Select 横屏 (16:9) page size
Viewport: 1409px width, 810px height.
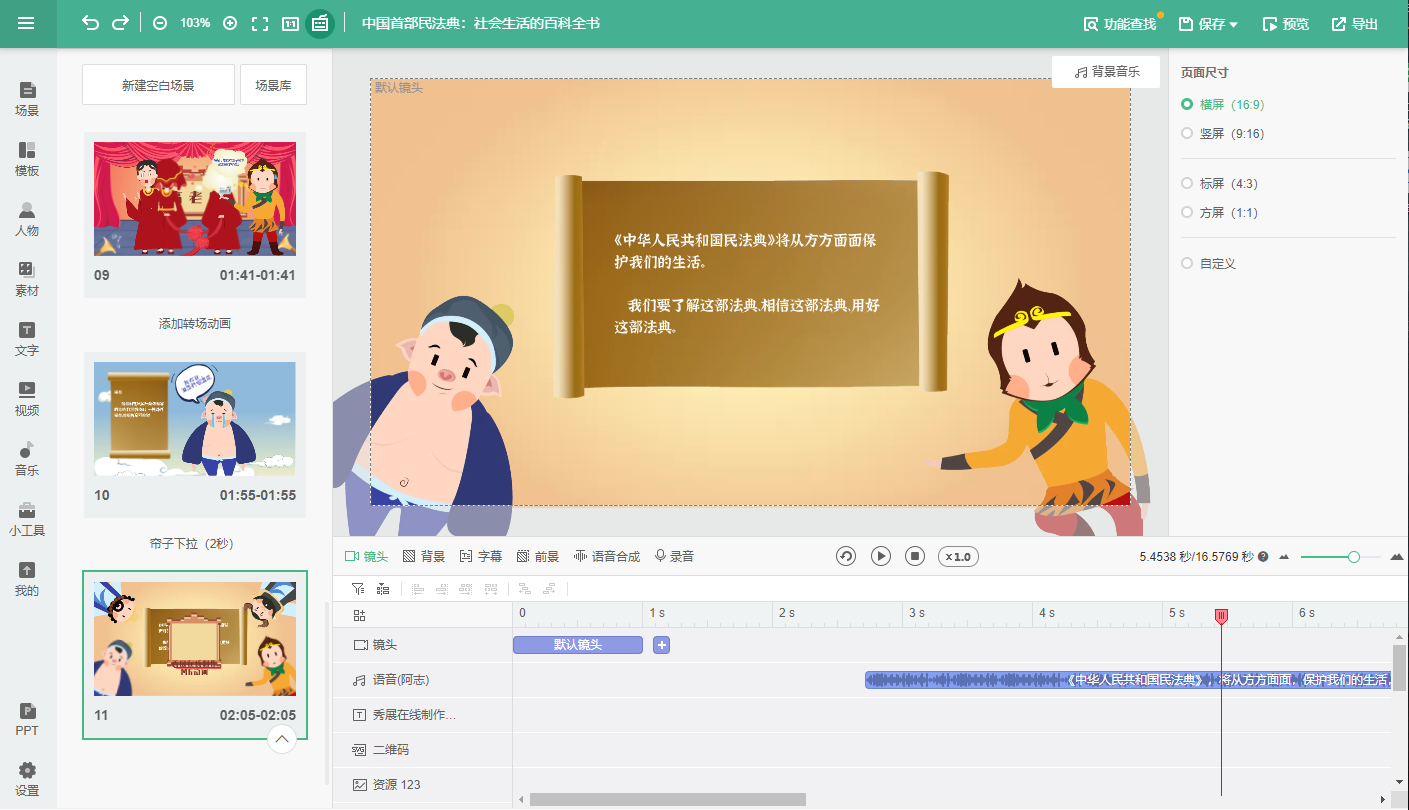(1225, 104)
